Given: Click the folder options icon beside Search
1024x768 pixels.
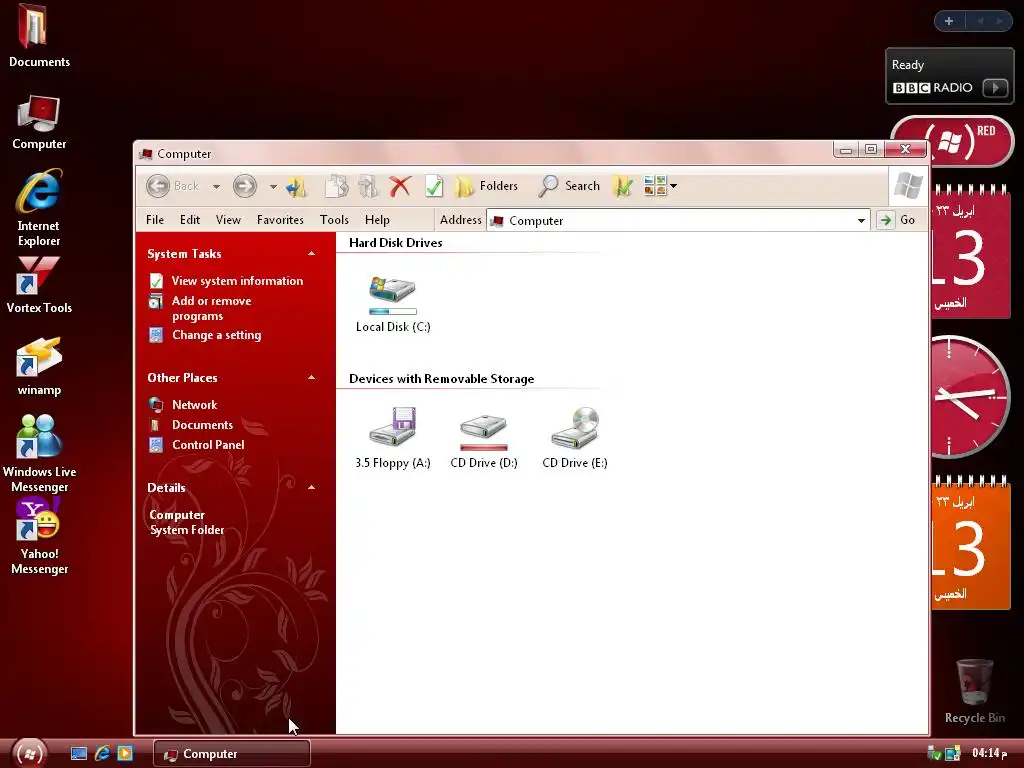Looking at the screenshot, I should [x=623, y=187].
